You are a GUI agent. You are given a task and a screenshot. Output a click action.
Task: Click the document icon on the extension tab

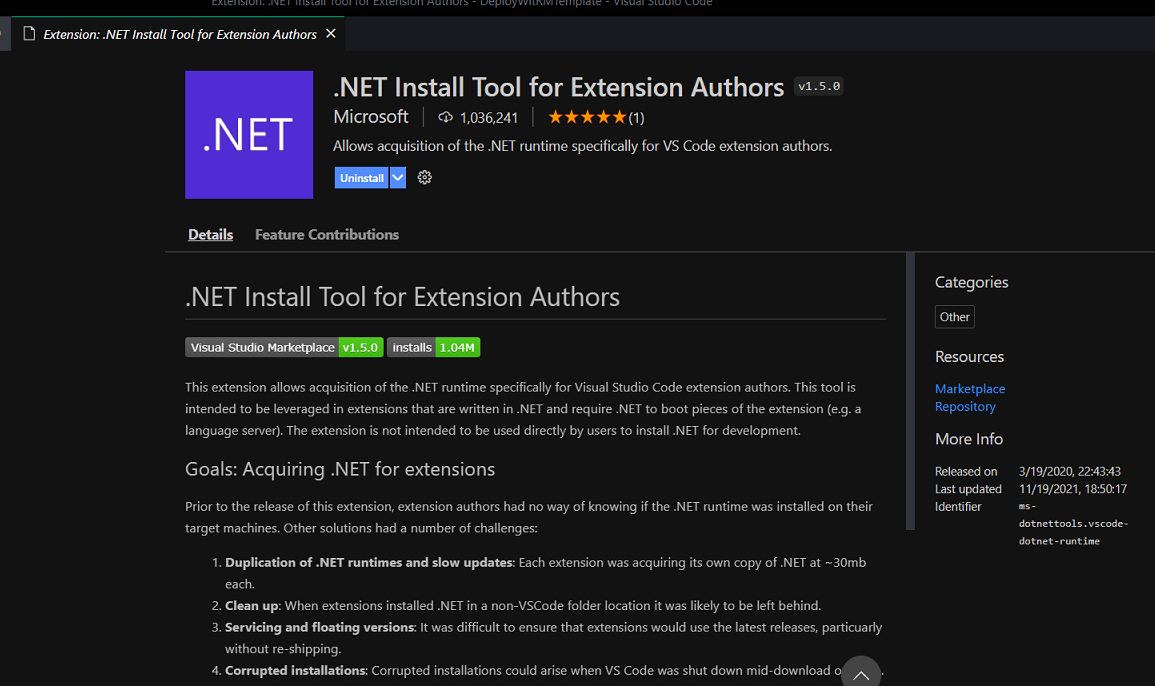(29, 33)
